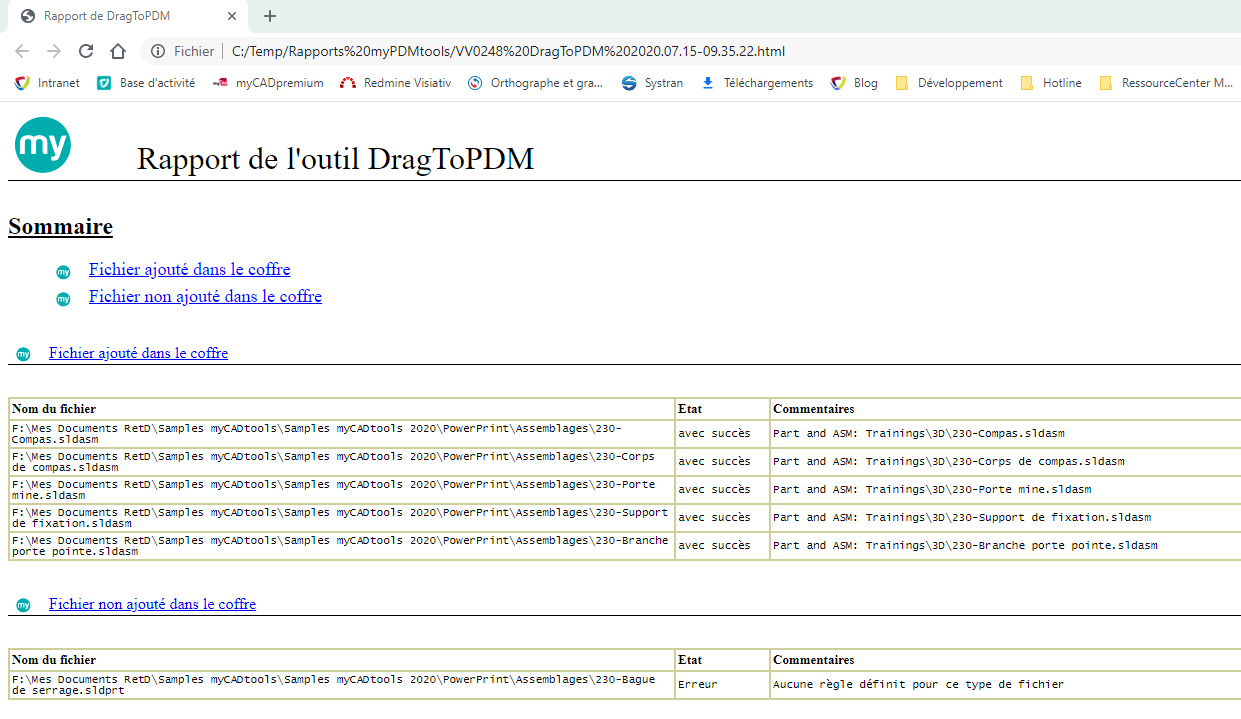Follow summary link Fichier ajouté dans le coffre

click(189, 269)
